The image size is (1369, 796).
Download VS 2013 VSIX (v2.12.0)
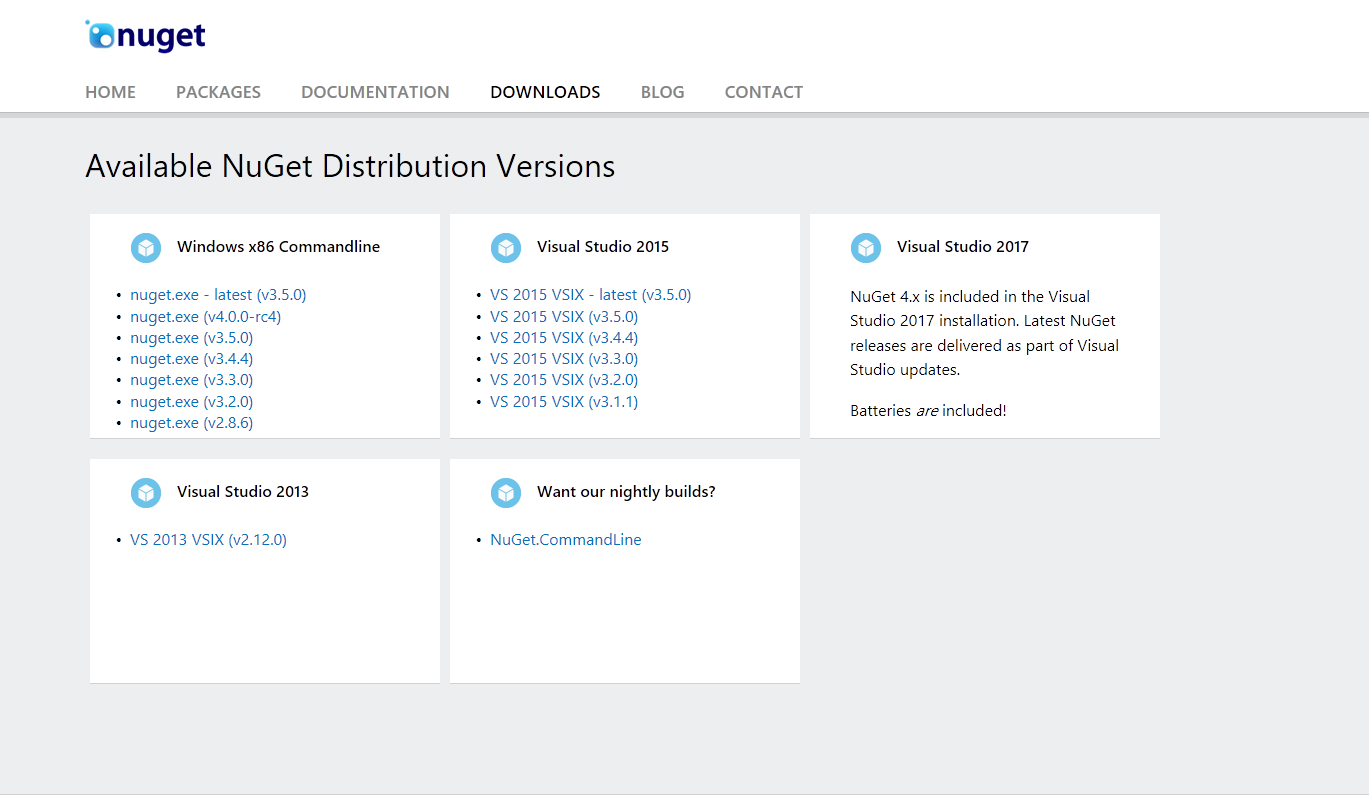(x=208, y=540)
